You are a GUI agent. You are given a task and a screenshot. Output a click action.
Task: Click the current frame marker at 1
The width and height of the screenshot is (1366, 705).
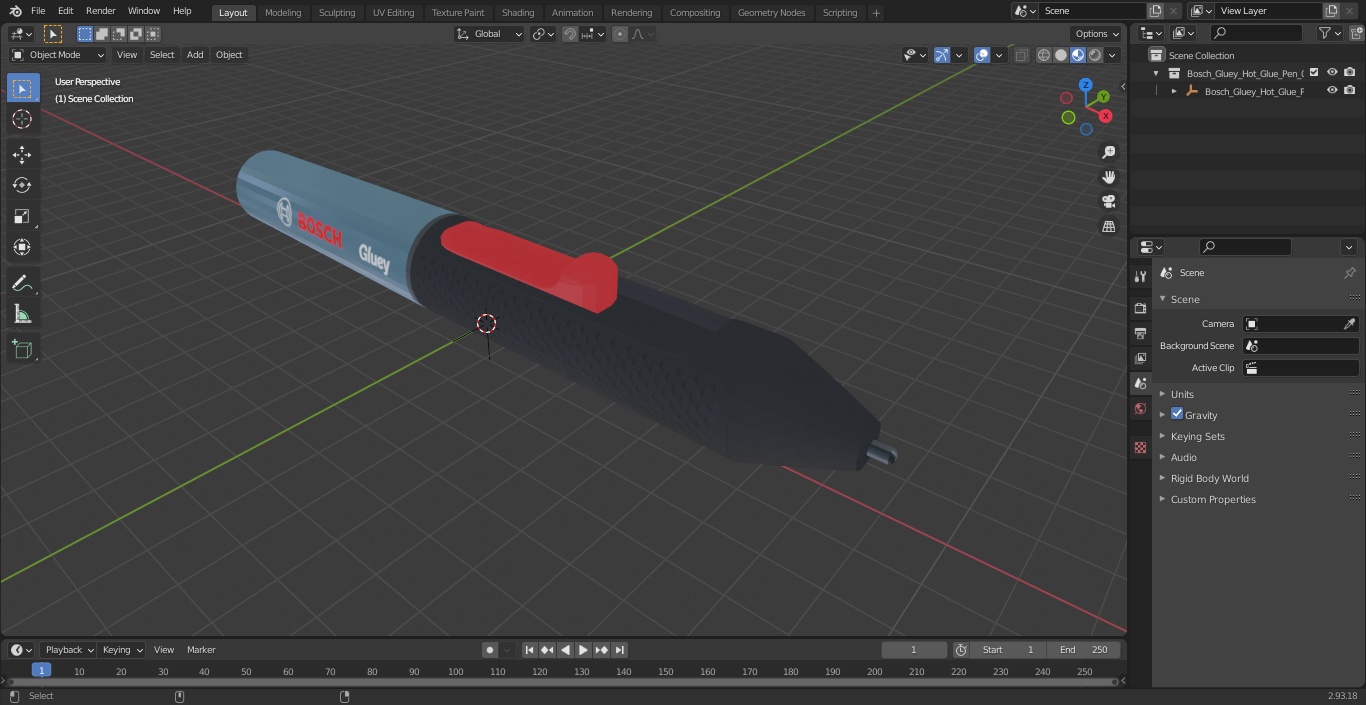[41, 671]
